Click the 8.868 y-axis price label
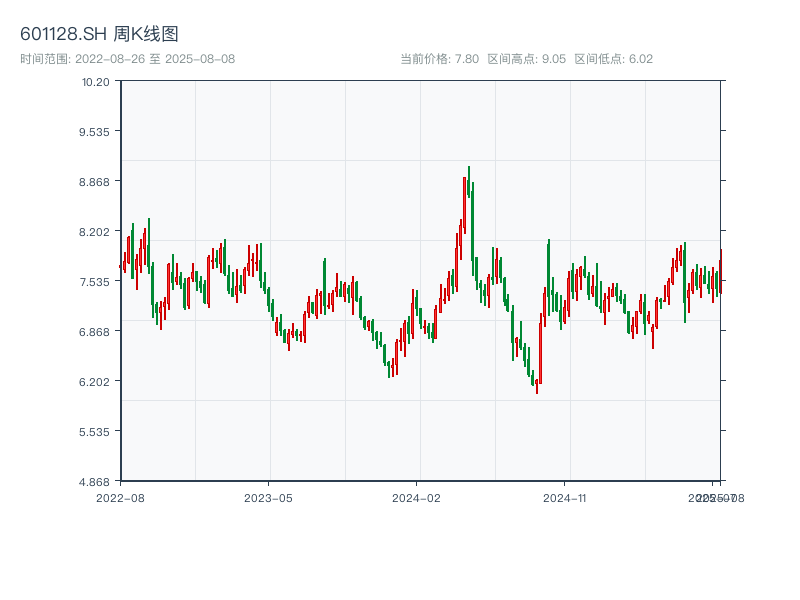Screen dimensions: 800x600 coord(94,182)
